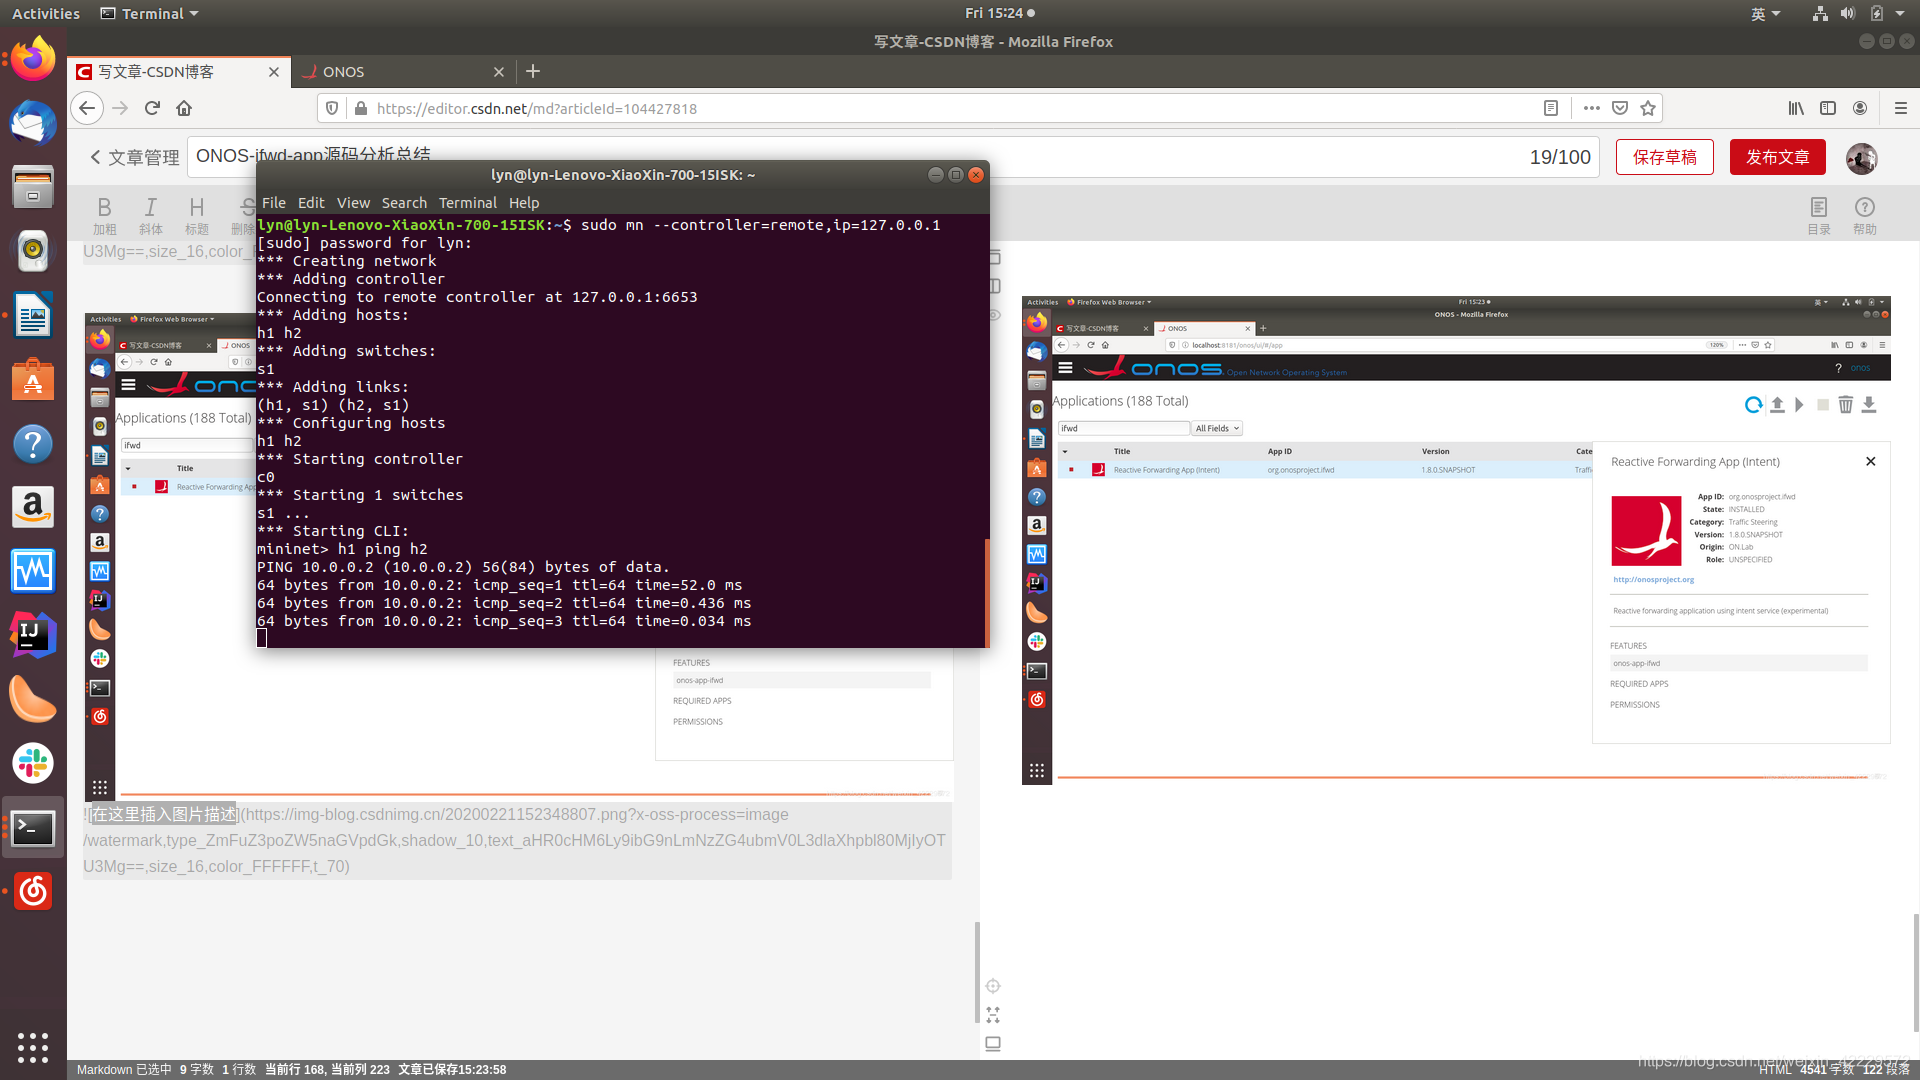Open Amazon launcher in the dock
The height and width of the screenshot is (1080, 1920).
(33, 507)
